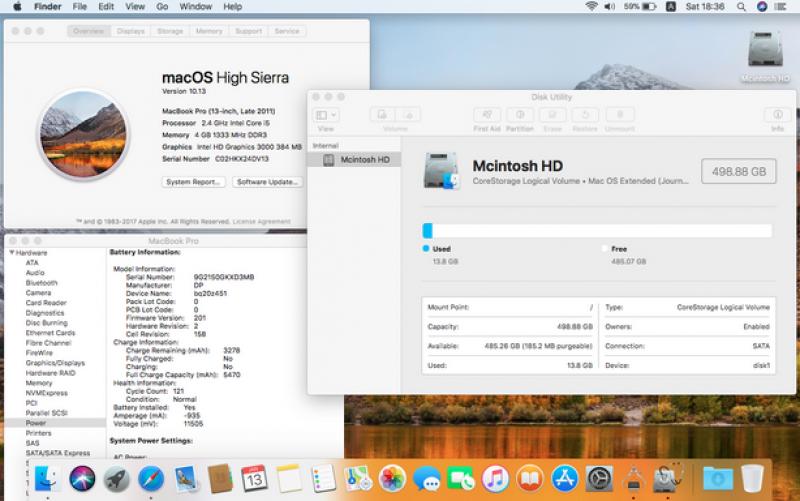
Task: Open Photos from the Dock
Action: (392, 479)
